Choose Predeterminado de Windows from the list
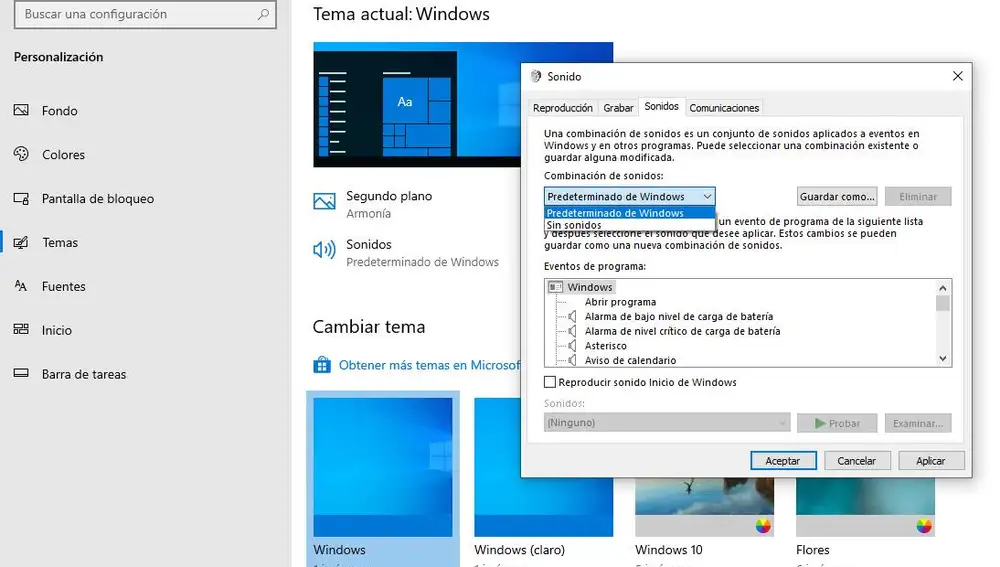Screen dimensions: 1000x567 coord(629,213)
